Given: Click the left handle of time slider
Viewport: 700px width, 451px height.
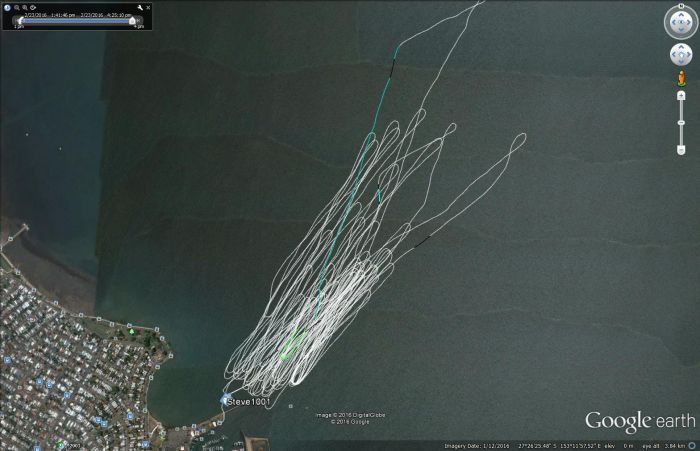Looking at the screenshot, I should [x=18, y=21].
